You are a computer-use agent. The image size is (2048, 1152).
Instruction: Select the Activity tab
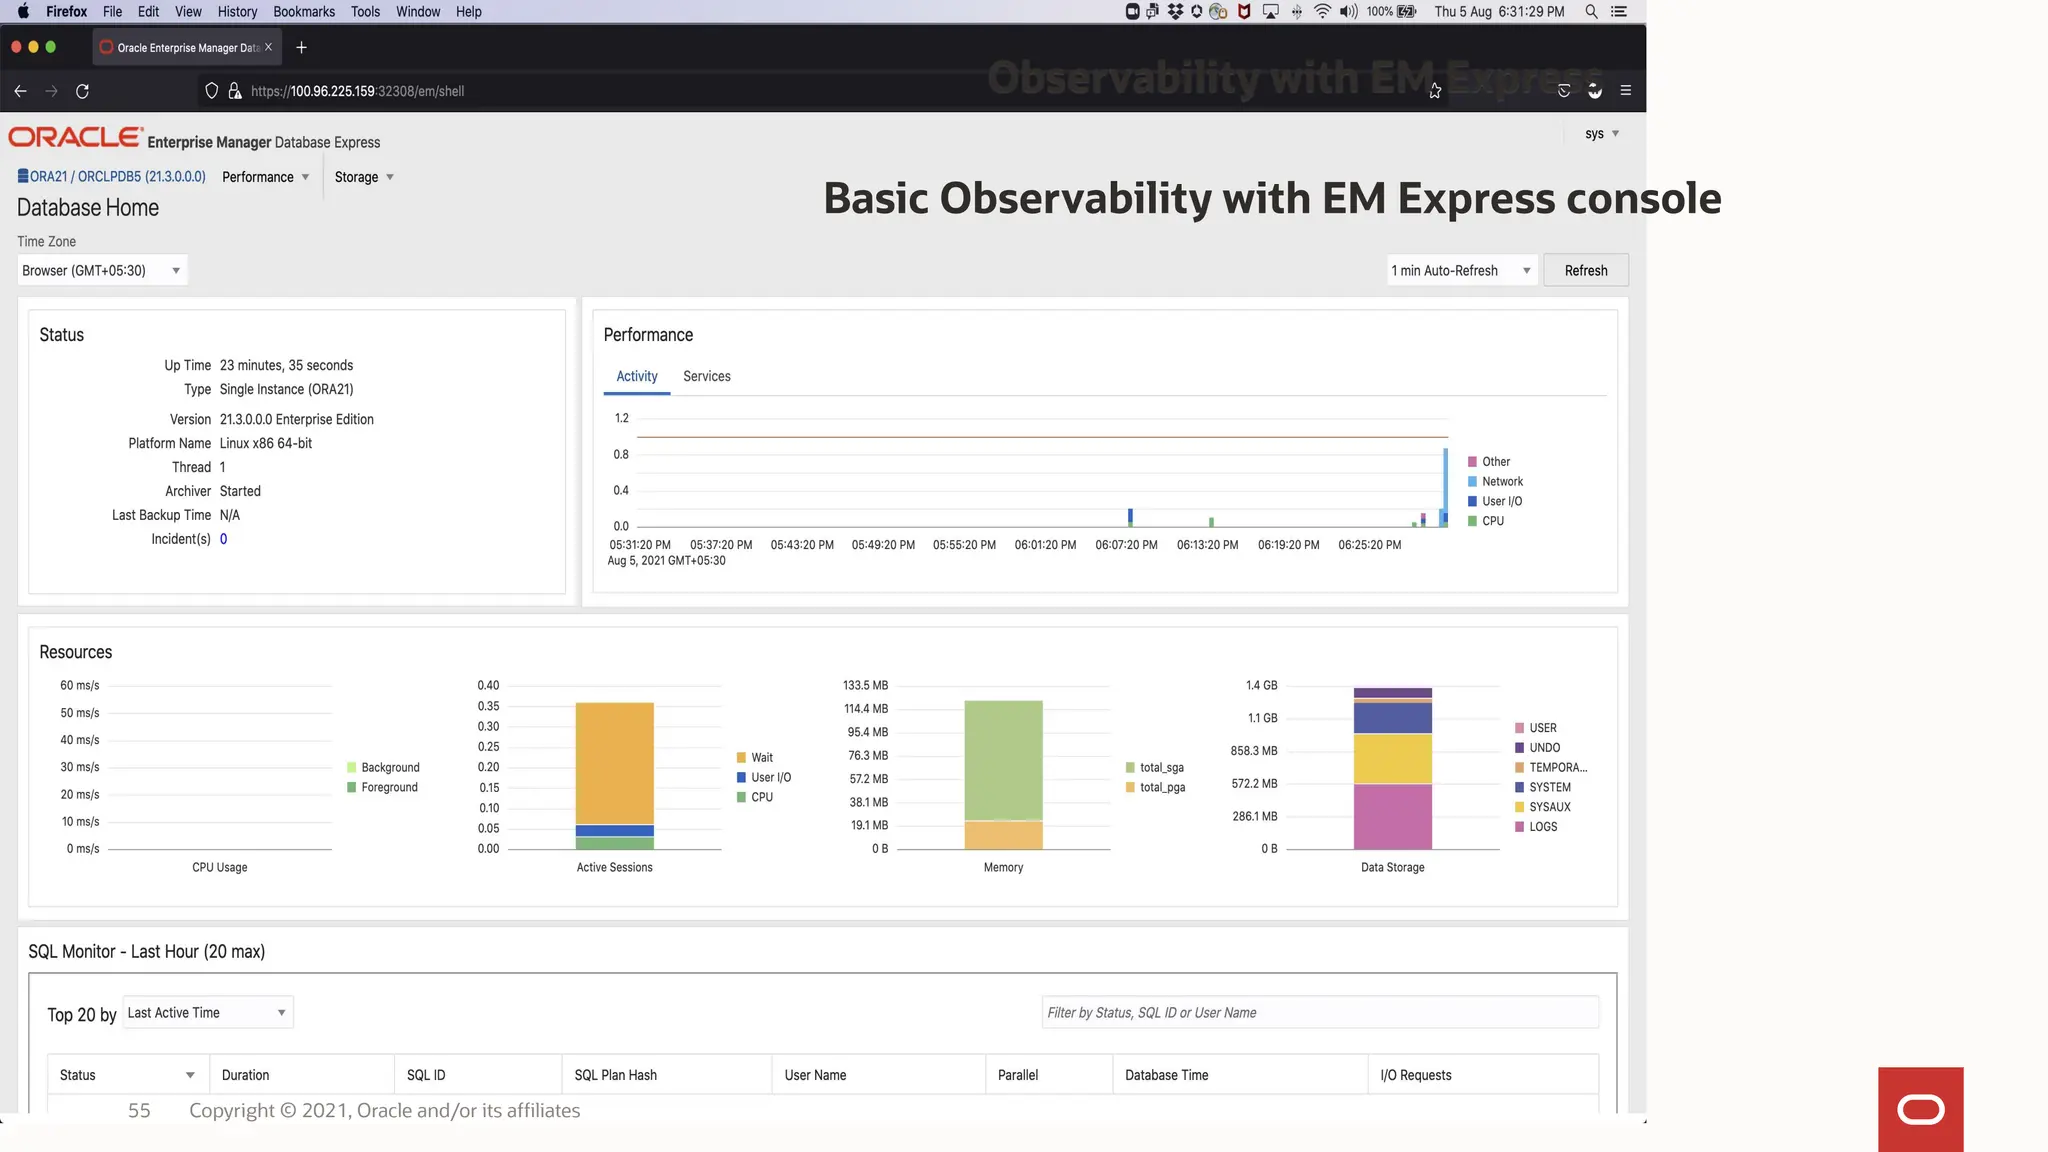[x=637, y=377]
